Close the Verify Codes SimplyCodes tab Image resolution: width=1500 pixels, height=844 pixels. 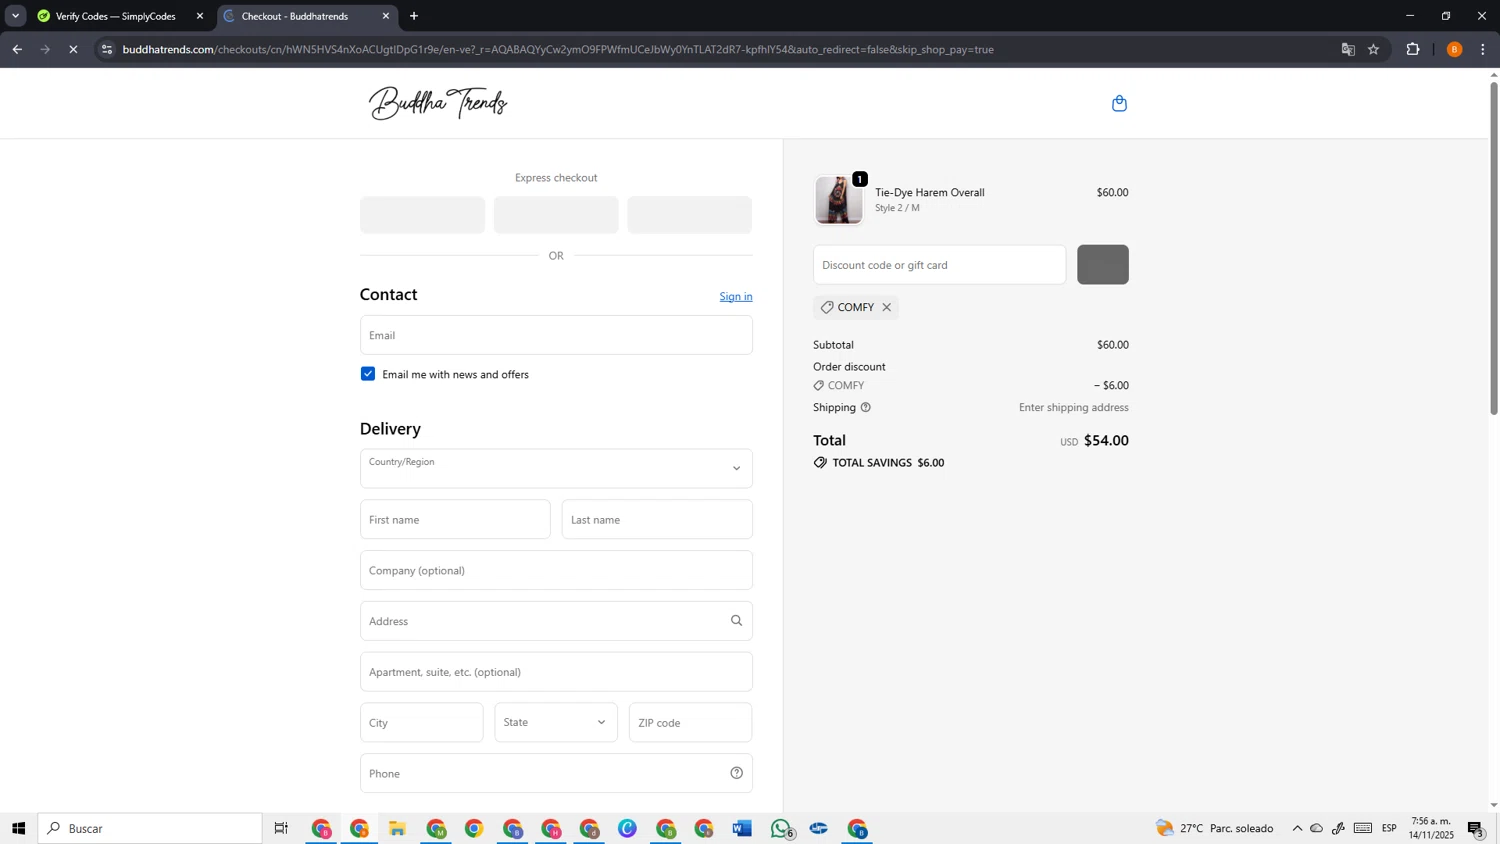click(200, 16)
